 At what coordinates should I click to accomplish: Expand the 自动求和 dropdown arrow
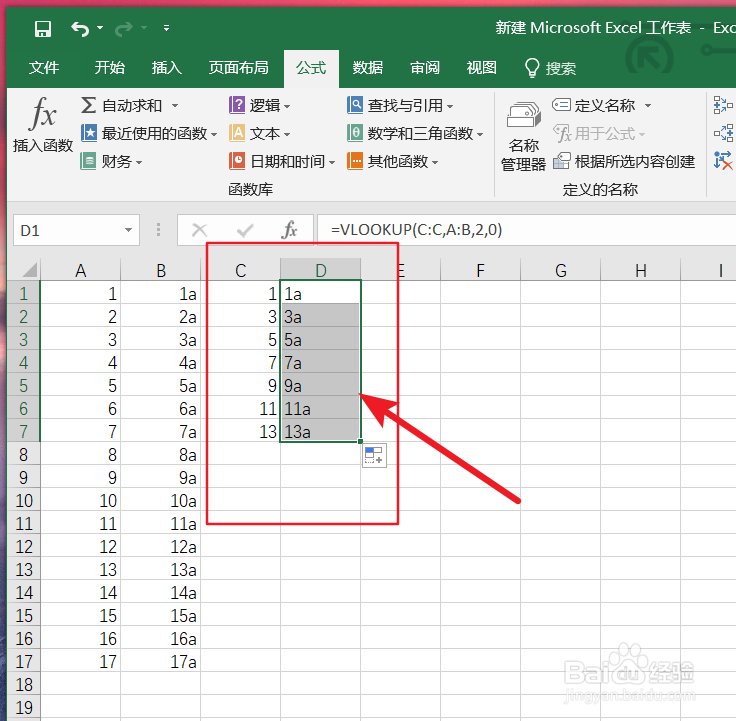(175, 106)
